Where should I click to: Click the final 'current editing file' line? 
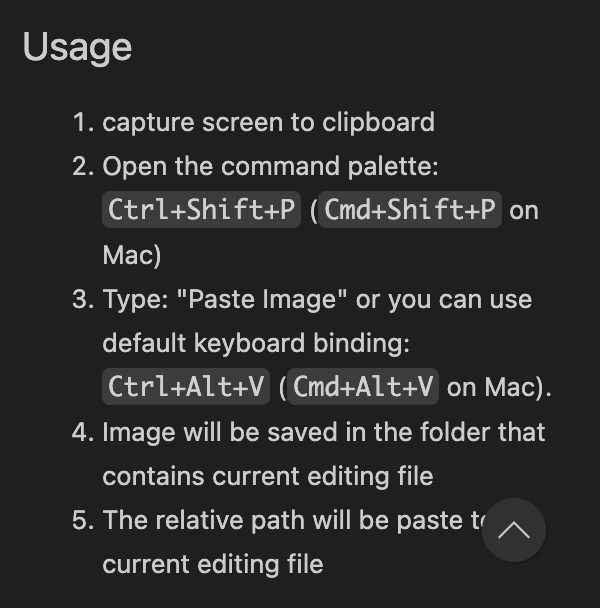pyautogui.click(x=213, y=565)
